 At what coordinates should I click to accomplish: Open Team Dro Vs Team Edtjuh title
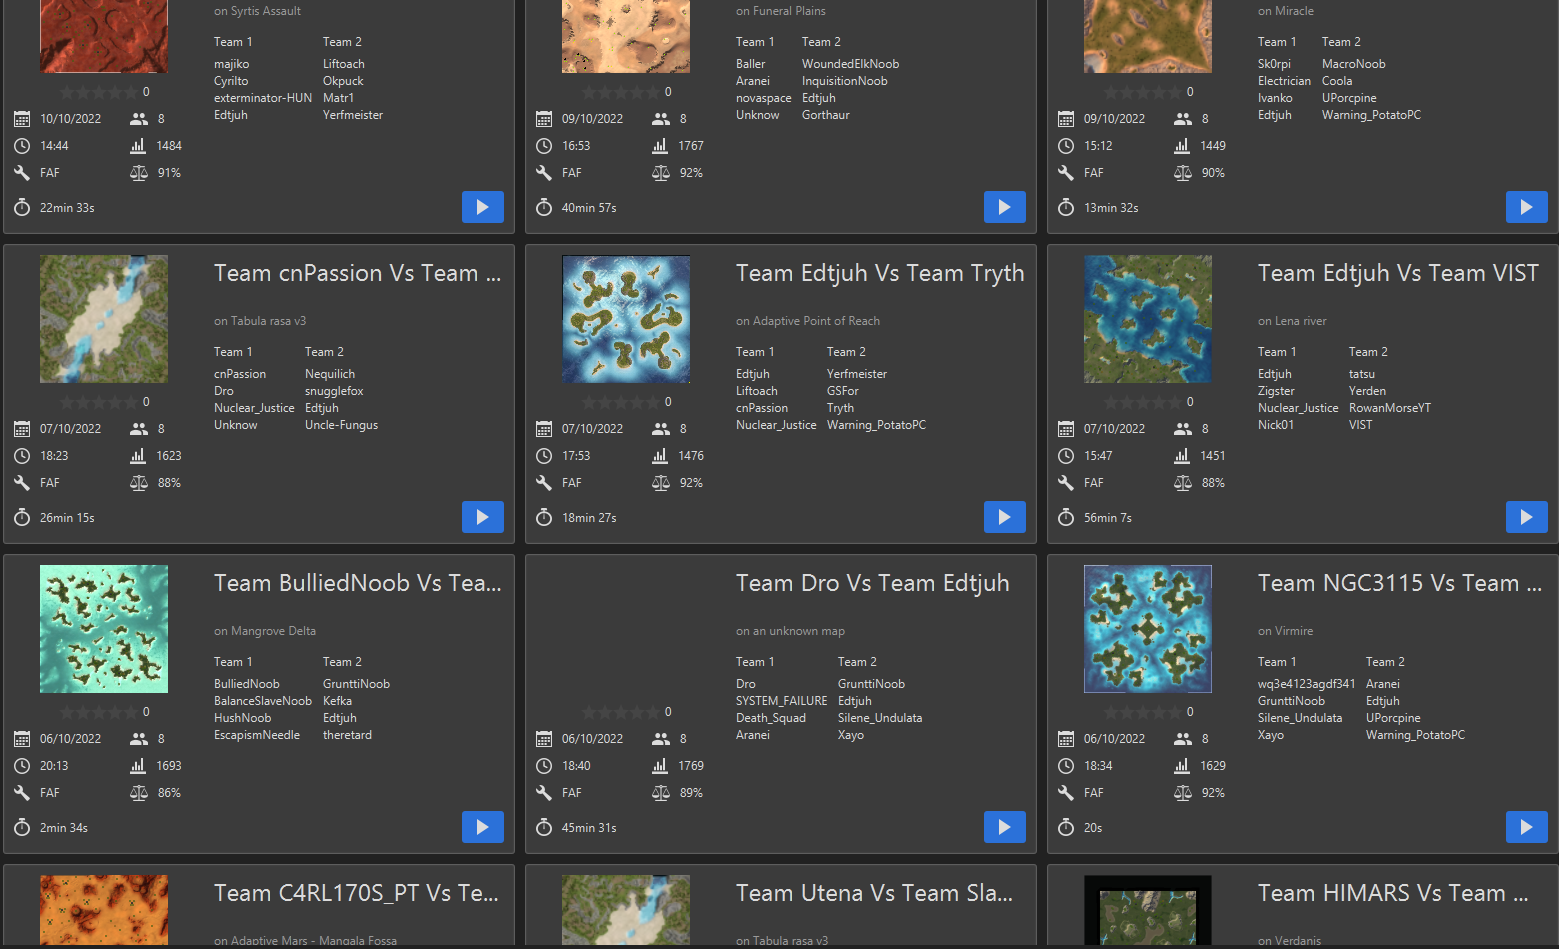click(x=872, y=584)
